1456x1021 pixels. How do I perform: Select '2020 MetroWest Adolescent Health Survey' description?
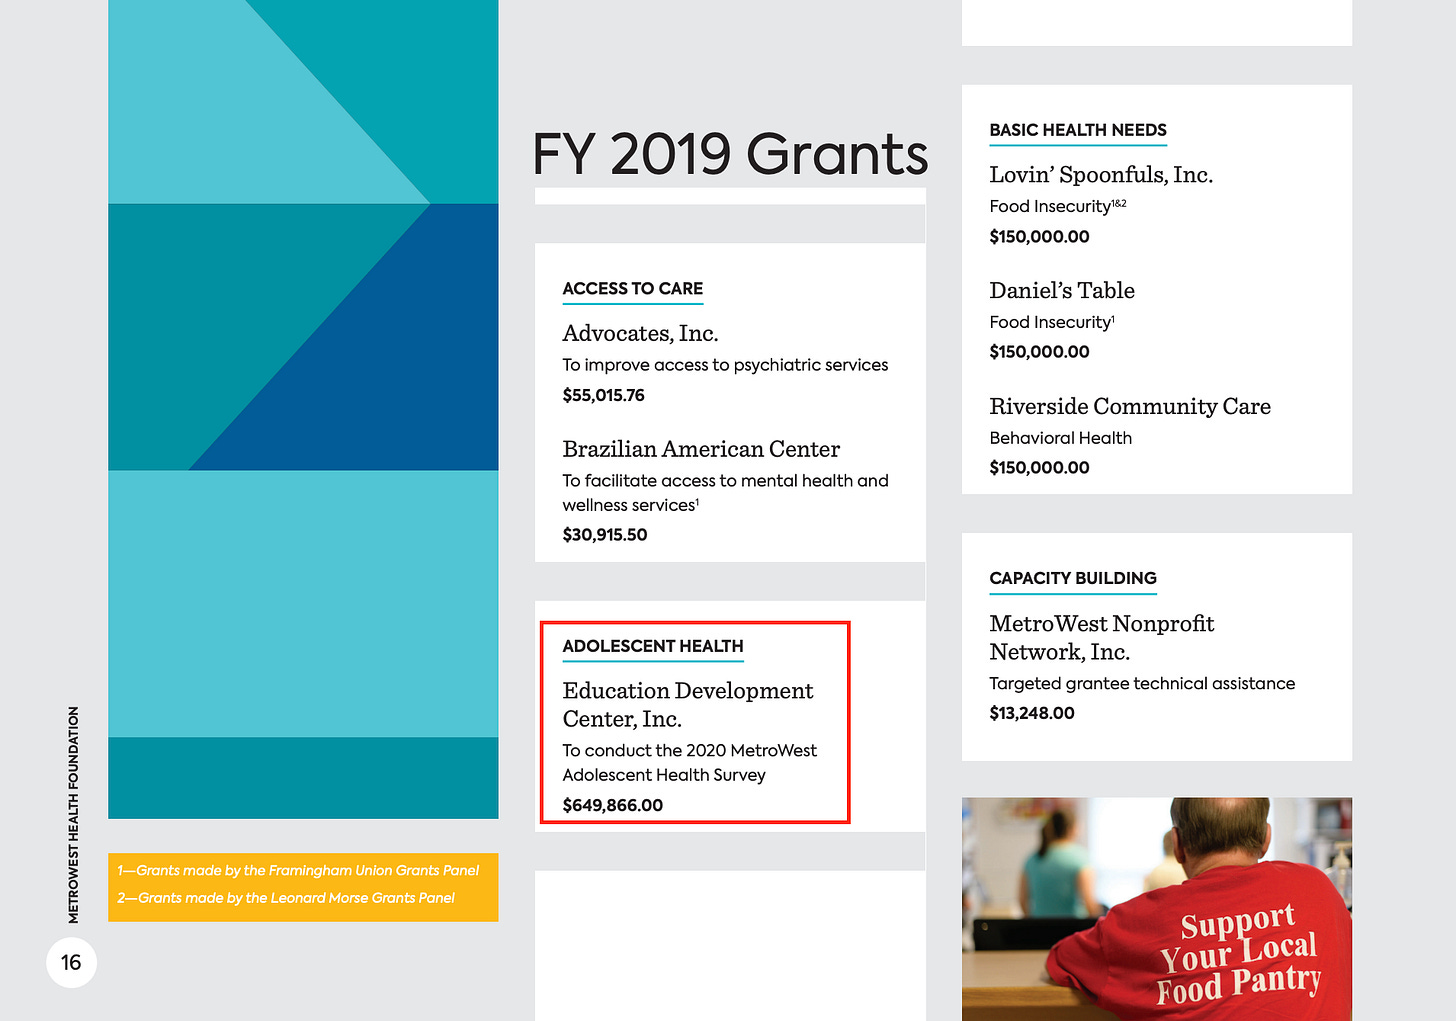(x=690, y=762)
